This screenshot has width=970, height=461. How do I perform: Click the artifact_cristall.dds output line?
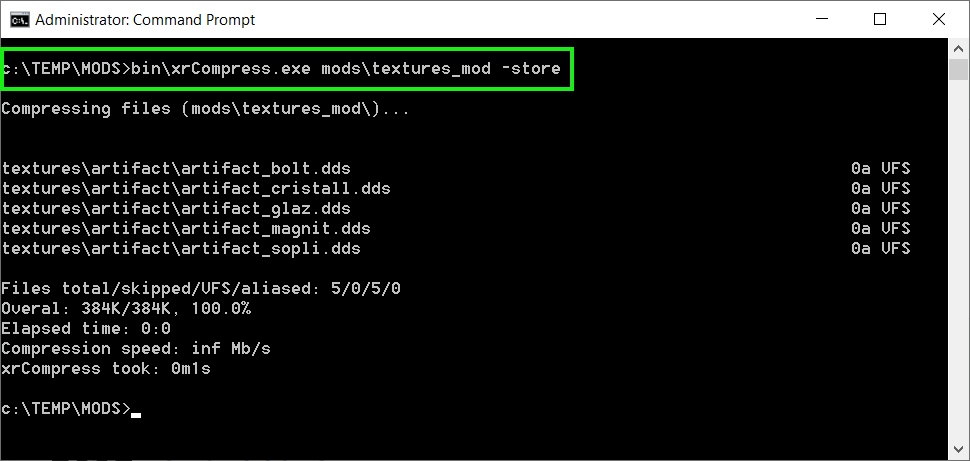(x=196, y=189)
